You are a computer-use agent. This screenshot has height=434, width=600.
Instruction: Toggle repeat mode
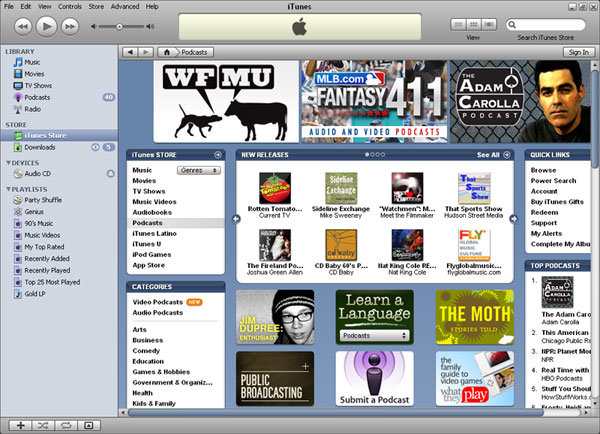point(66,425)
